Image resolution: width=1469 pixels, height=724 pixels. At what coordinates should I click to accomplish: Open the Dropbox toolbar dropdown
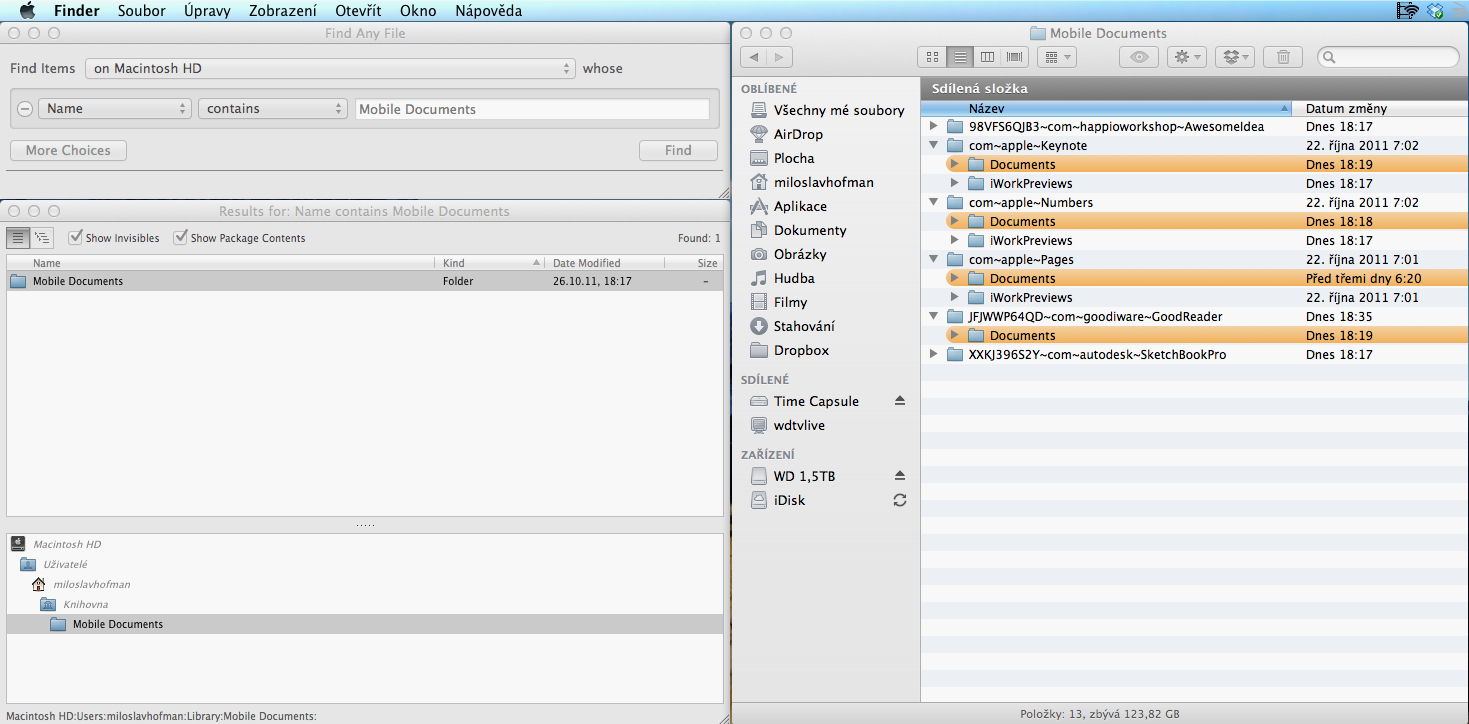(1234, 57)
